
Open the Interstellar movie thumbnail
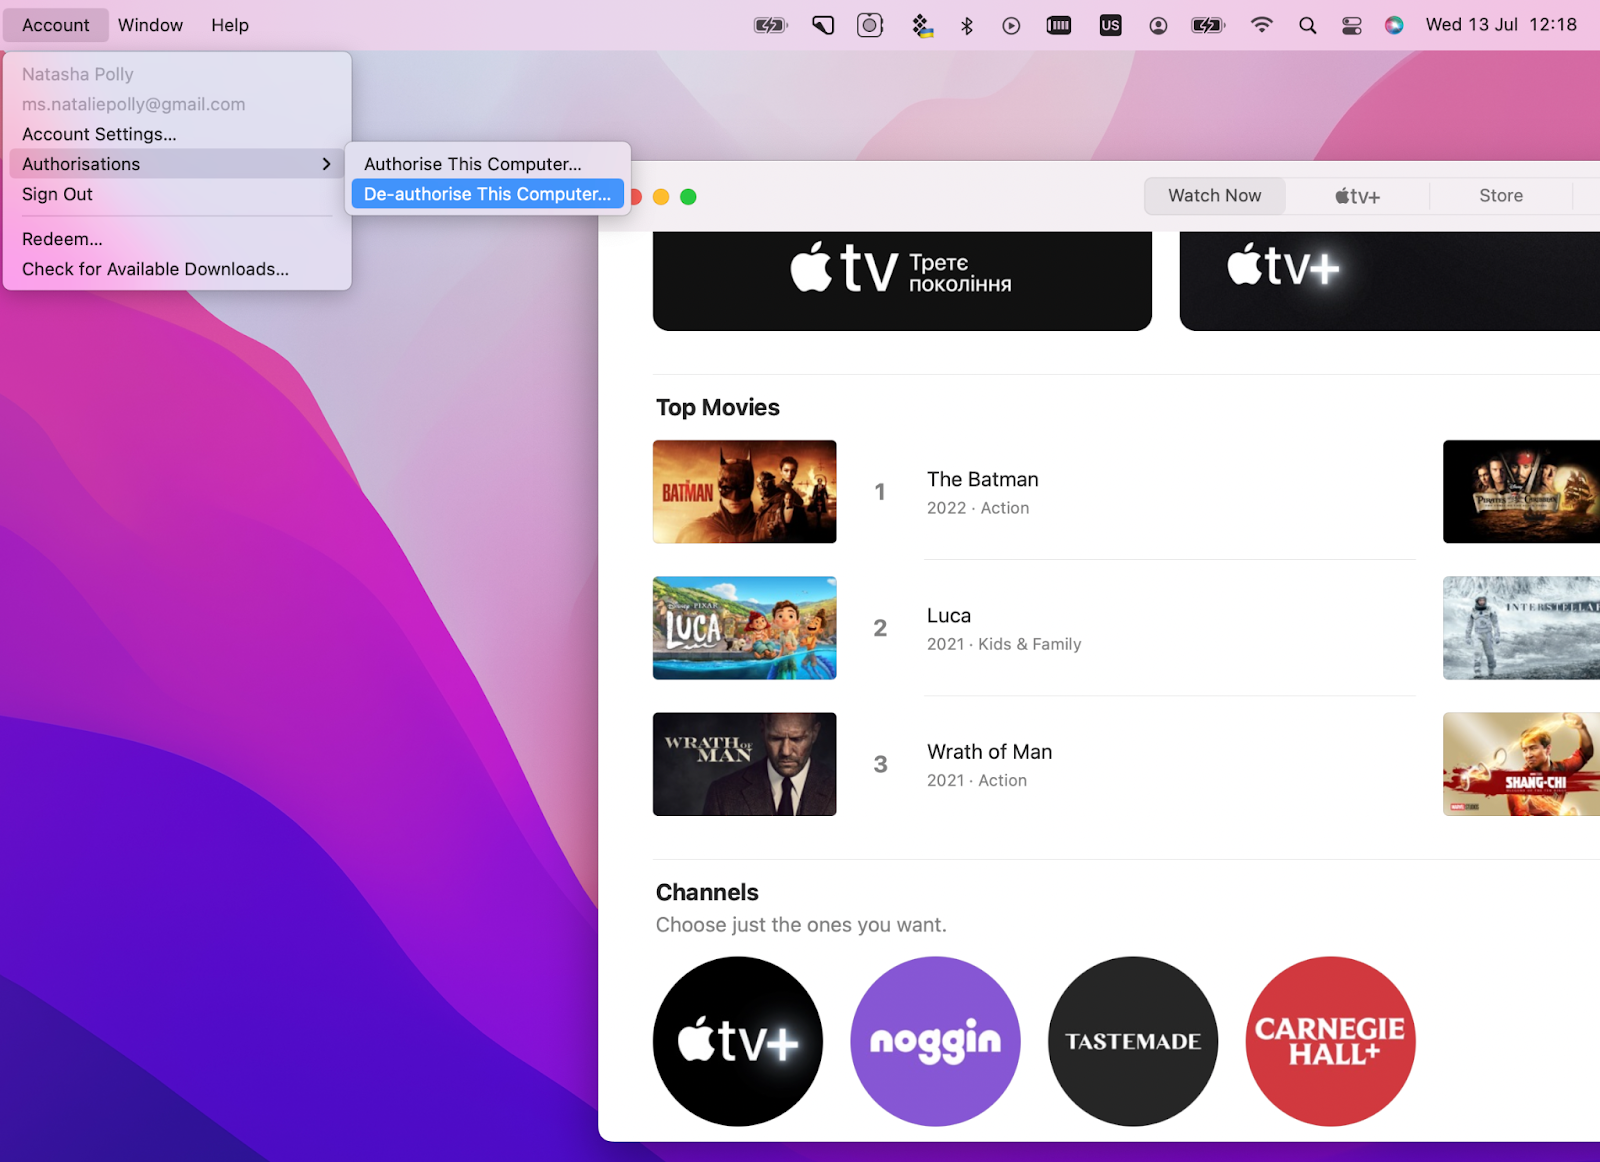click(x=1521, y=628)
